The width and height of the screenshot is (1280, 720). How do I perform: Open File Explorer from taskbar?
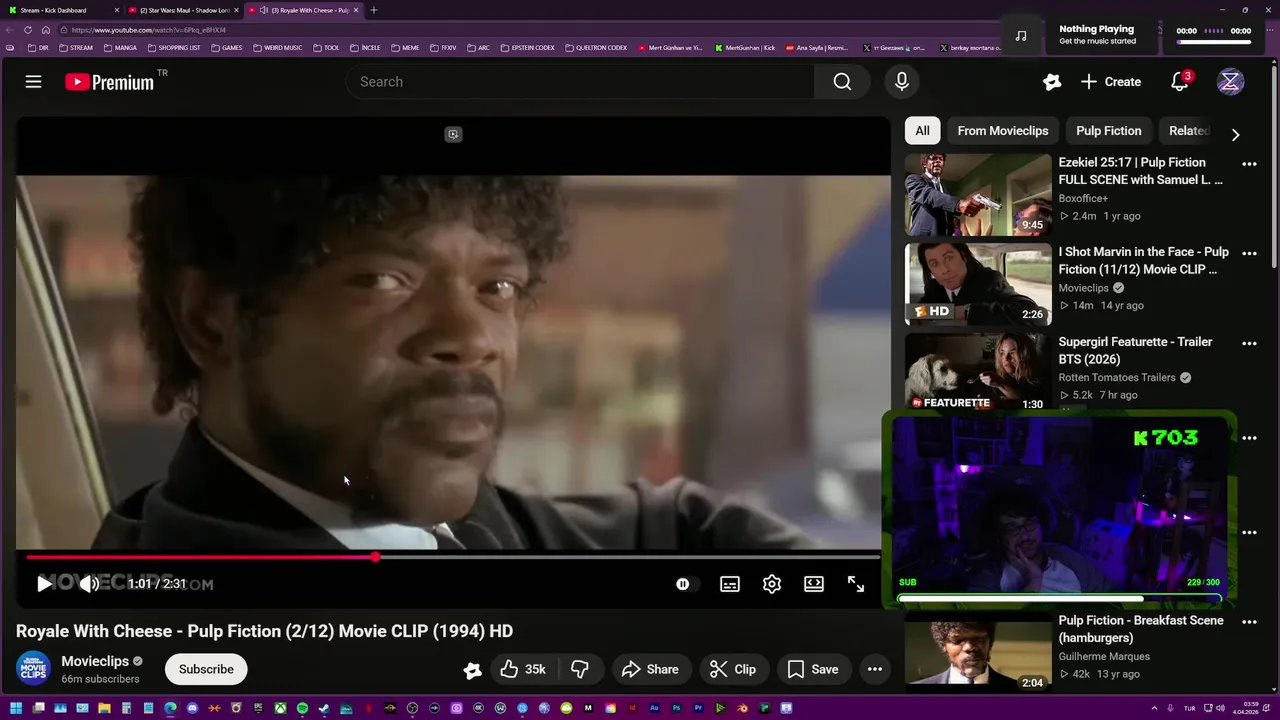tap(104, 708)
